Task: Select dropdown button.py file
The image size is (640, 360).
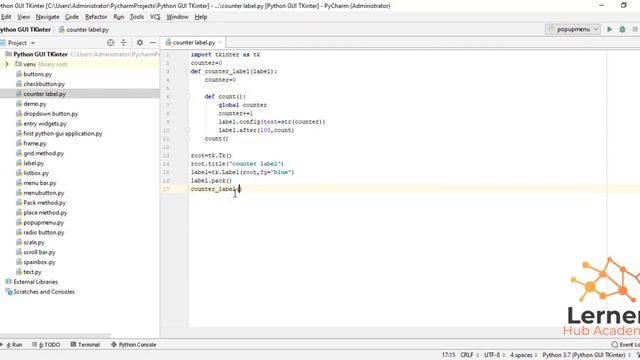Action: [x=51, y=113]
